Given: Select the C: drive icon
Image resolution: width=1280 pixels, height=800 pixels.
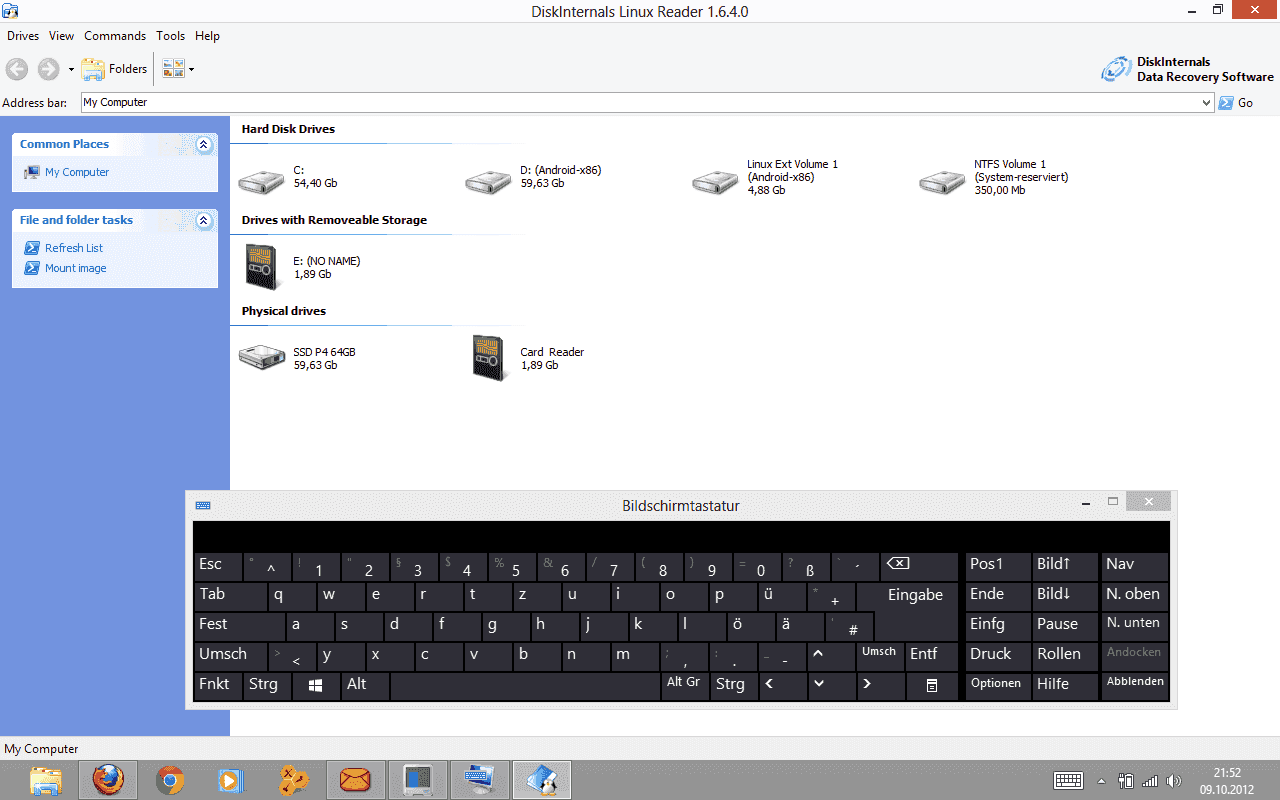Looking at the screenshot, I should click(x=262, y=181).
